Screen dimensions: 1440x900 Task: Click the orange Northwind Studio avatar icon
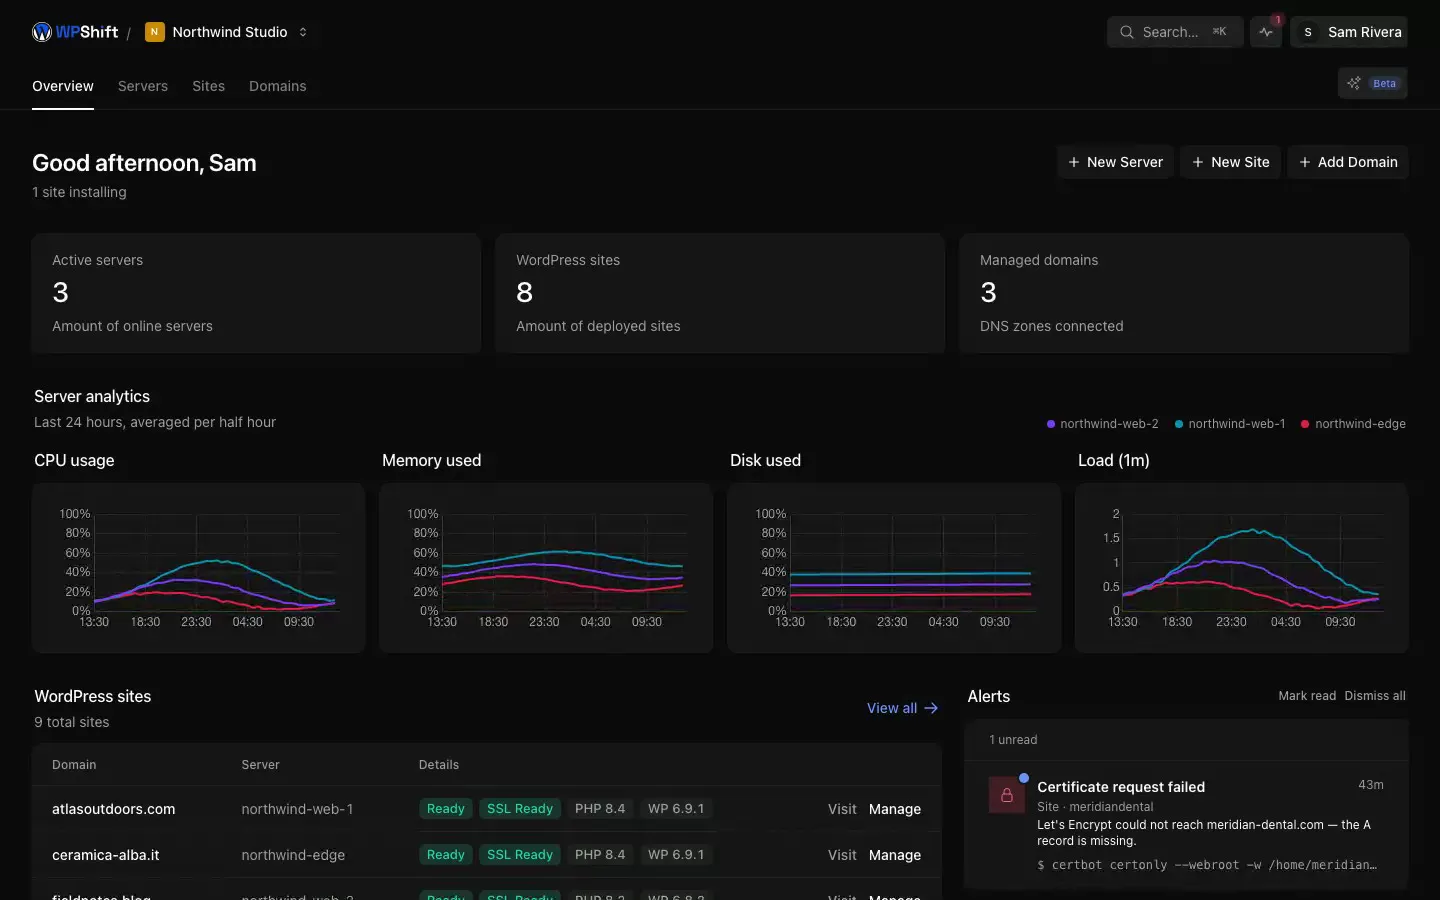click(x=154, y=32)
